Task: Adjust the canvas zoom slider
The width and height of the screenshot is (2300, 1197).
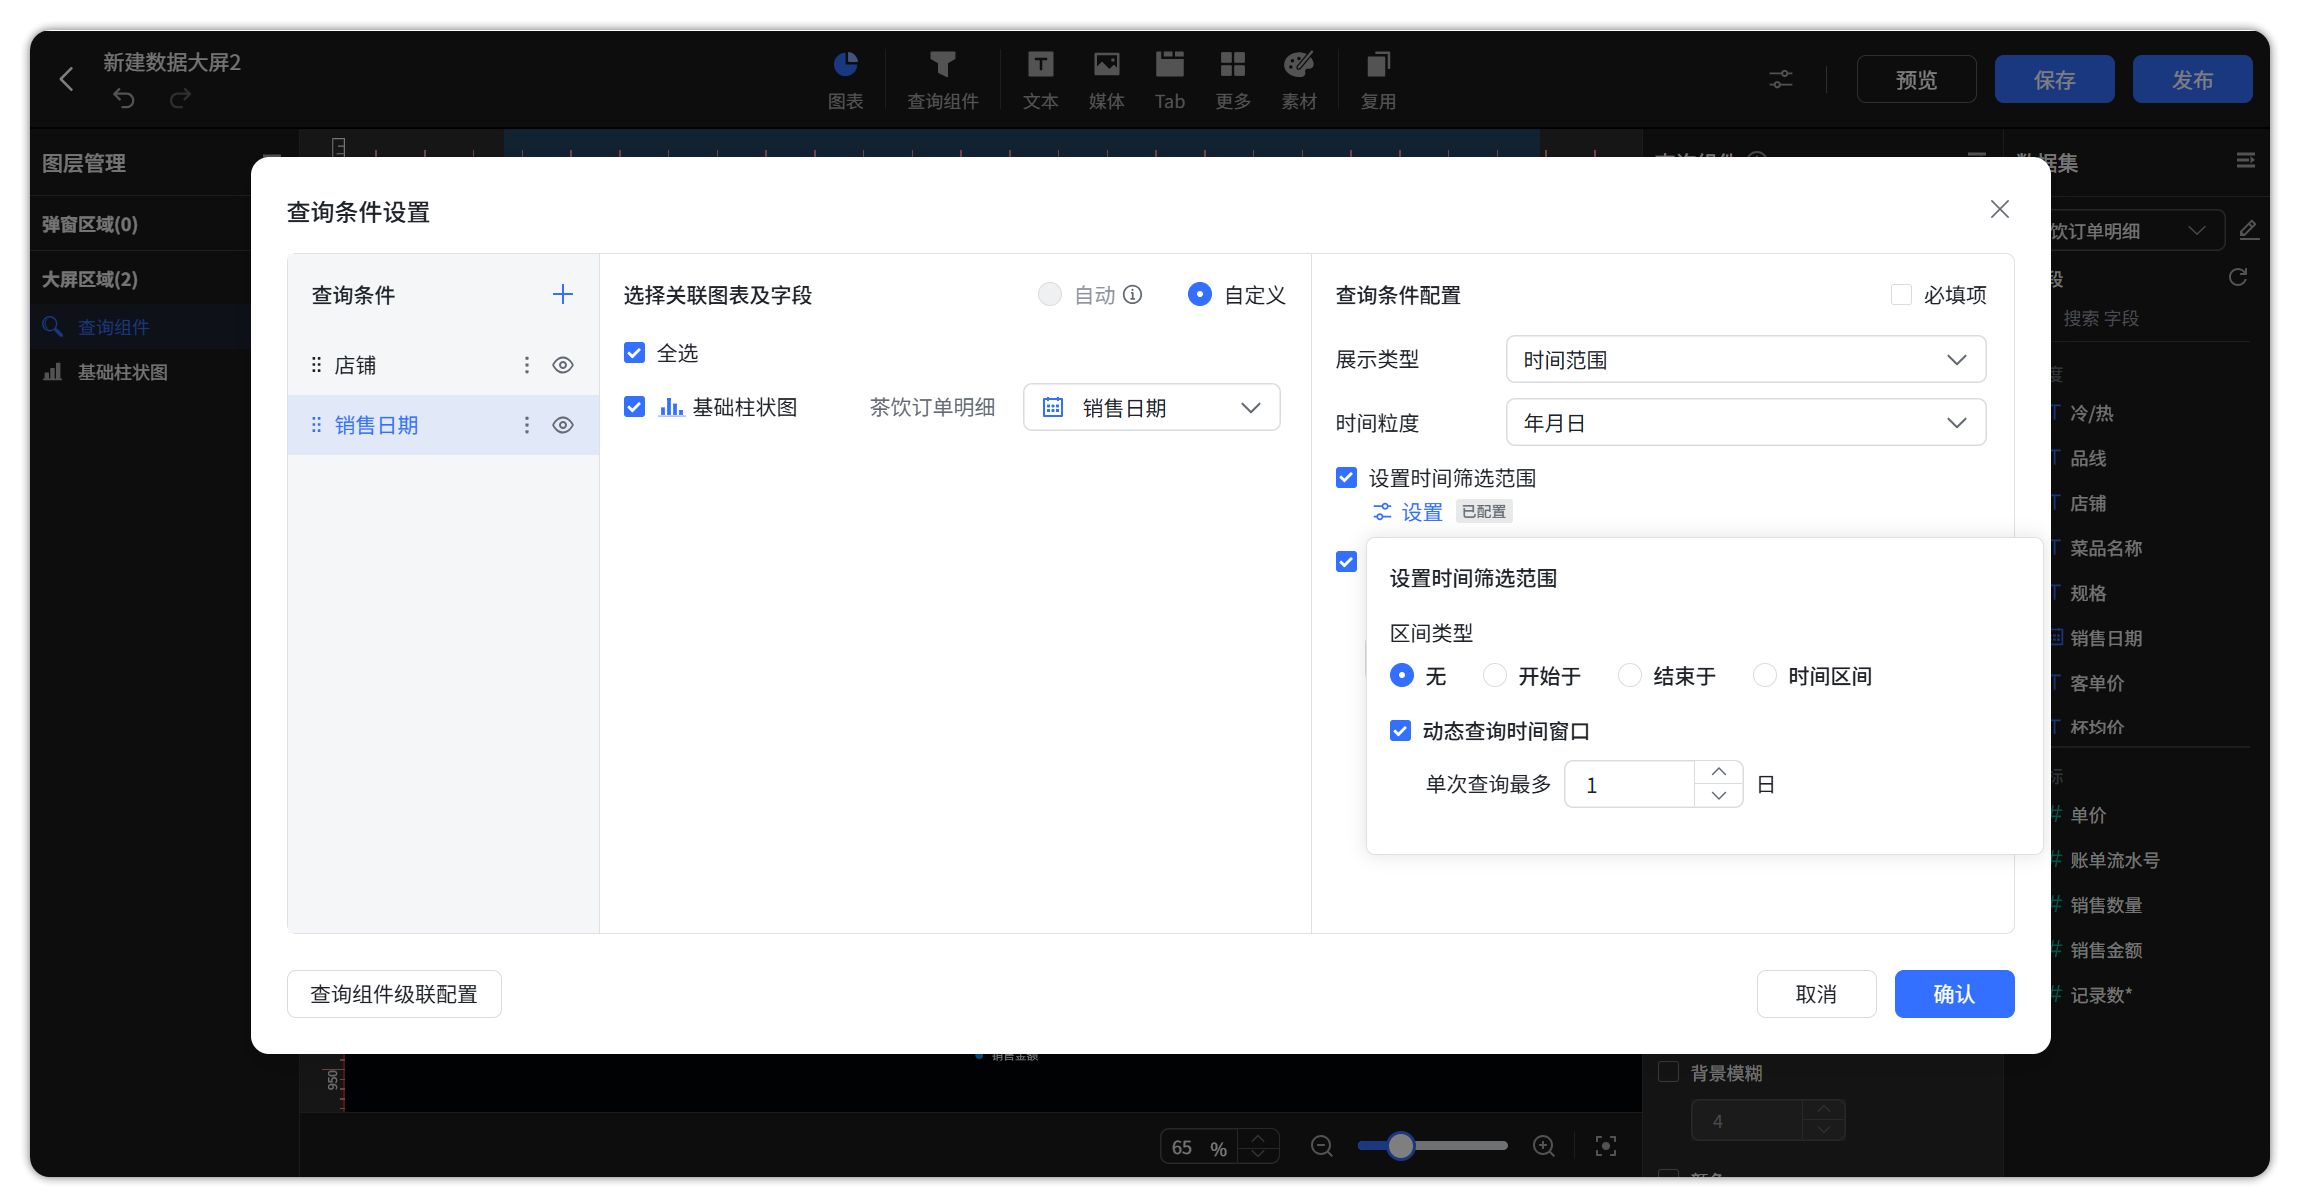Action: coord(1401,1146)
